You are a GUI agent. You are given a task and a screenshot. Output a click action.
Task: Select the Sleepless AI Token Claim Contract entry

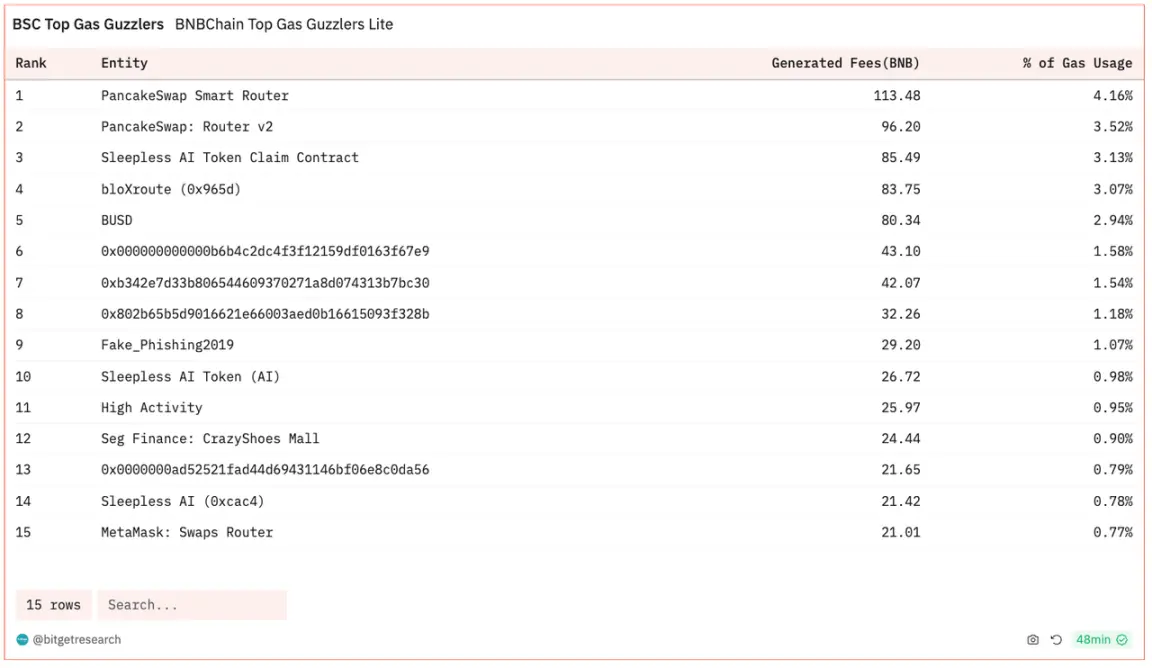(229, 158)
